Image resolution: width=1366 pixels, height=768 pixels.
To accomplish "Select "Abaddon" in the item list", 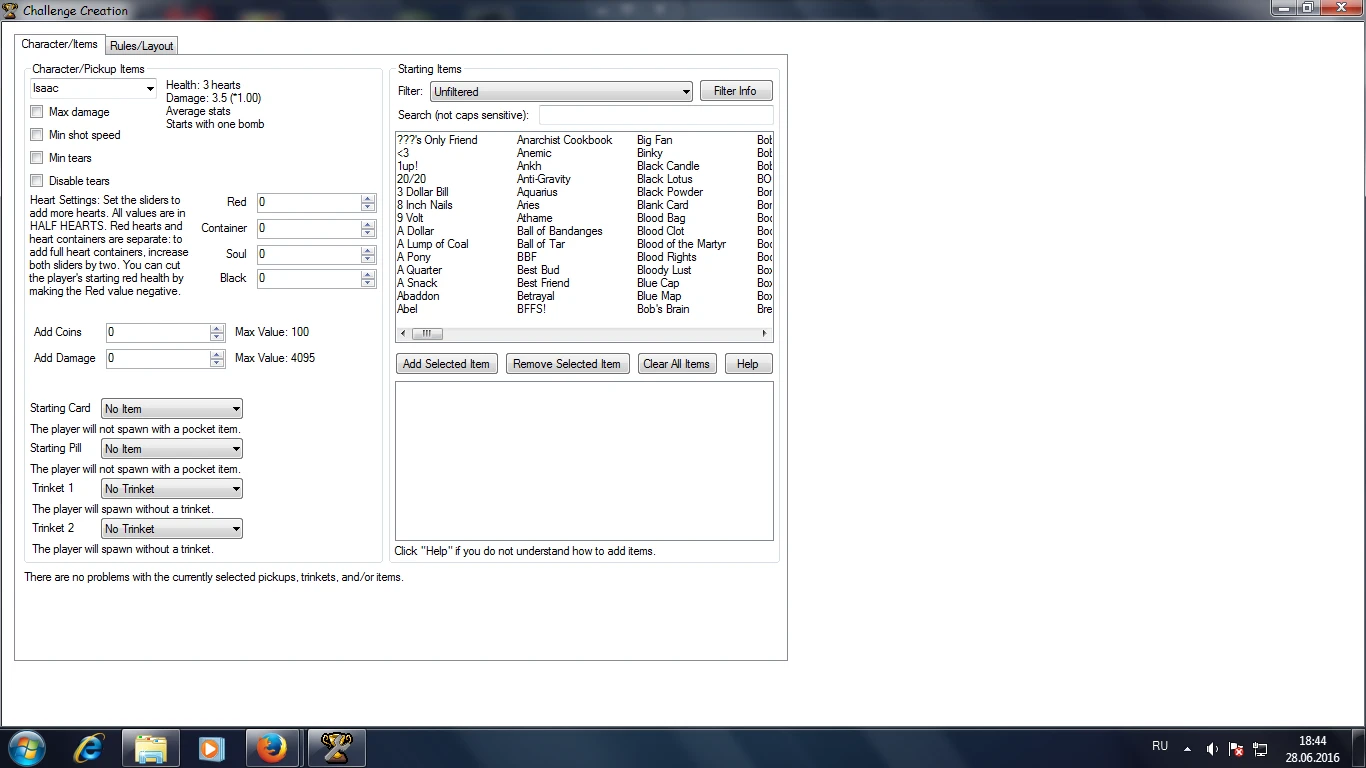I will (418, 296).
